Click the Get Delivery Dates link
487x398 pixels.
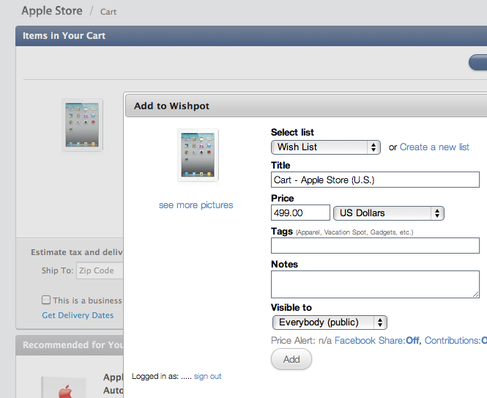coord(78,315)
